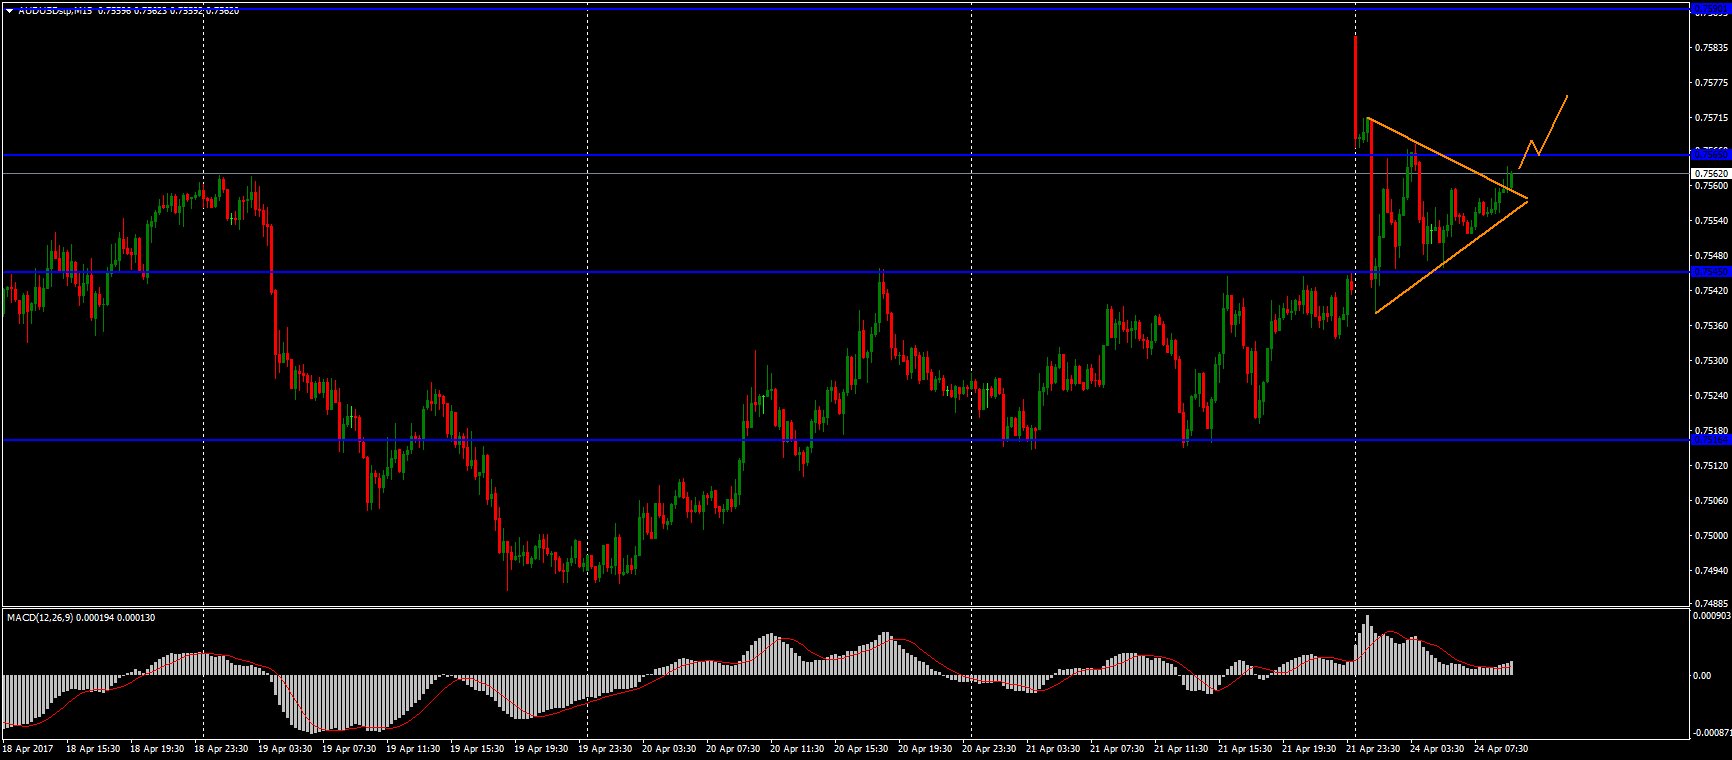
Task: Click the 18 Apr 23:30 time label
Action: (221, 748)
